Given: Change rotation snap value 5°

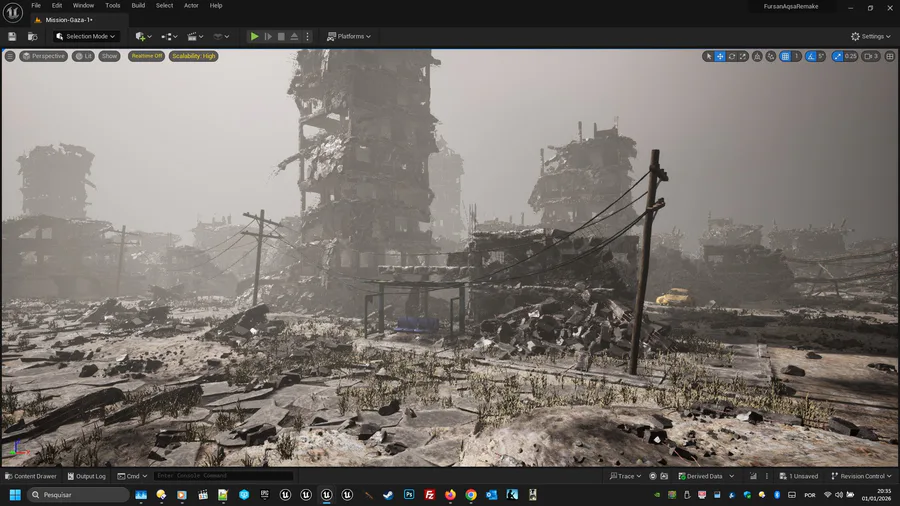Looking at the screenshot, I should 821,56.
